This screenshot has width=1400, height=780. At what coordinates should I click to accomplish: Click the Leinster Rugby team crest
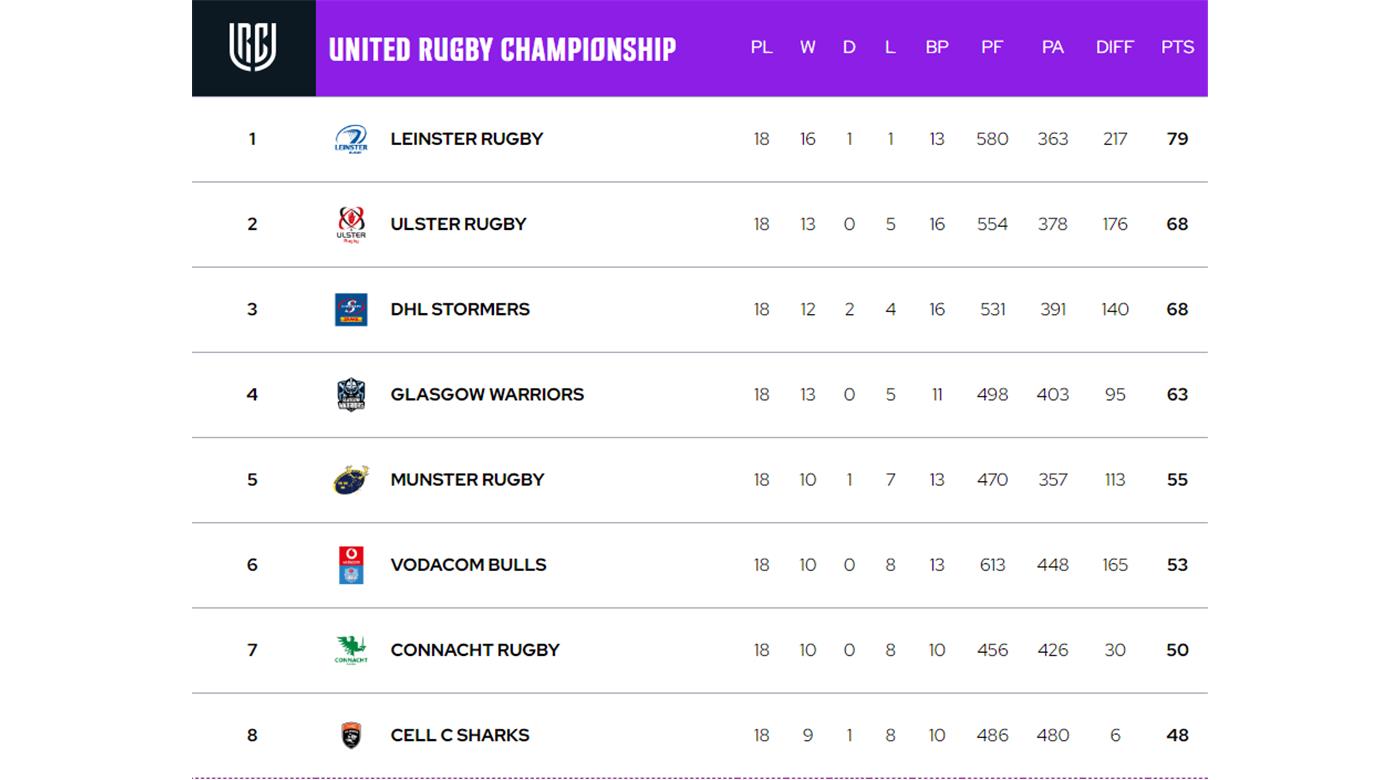[x=351, y=139]
